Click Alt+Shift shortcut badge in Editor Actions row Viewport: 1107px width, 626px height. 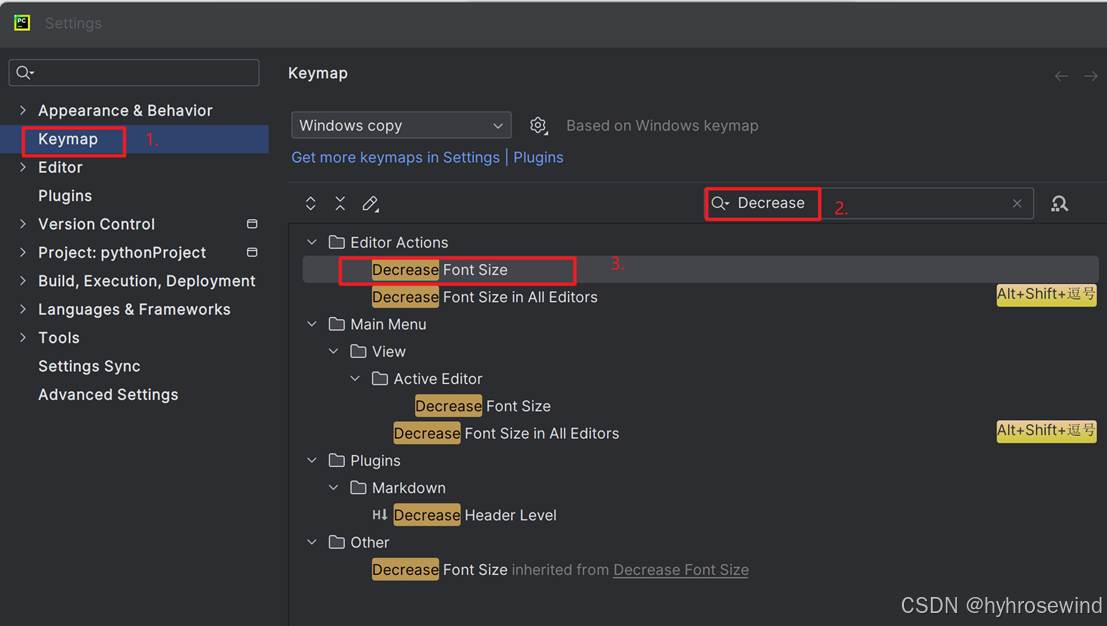point(1046,294)
